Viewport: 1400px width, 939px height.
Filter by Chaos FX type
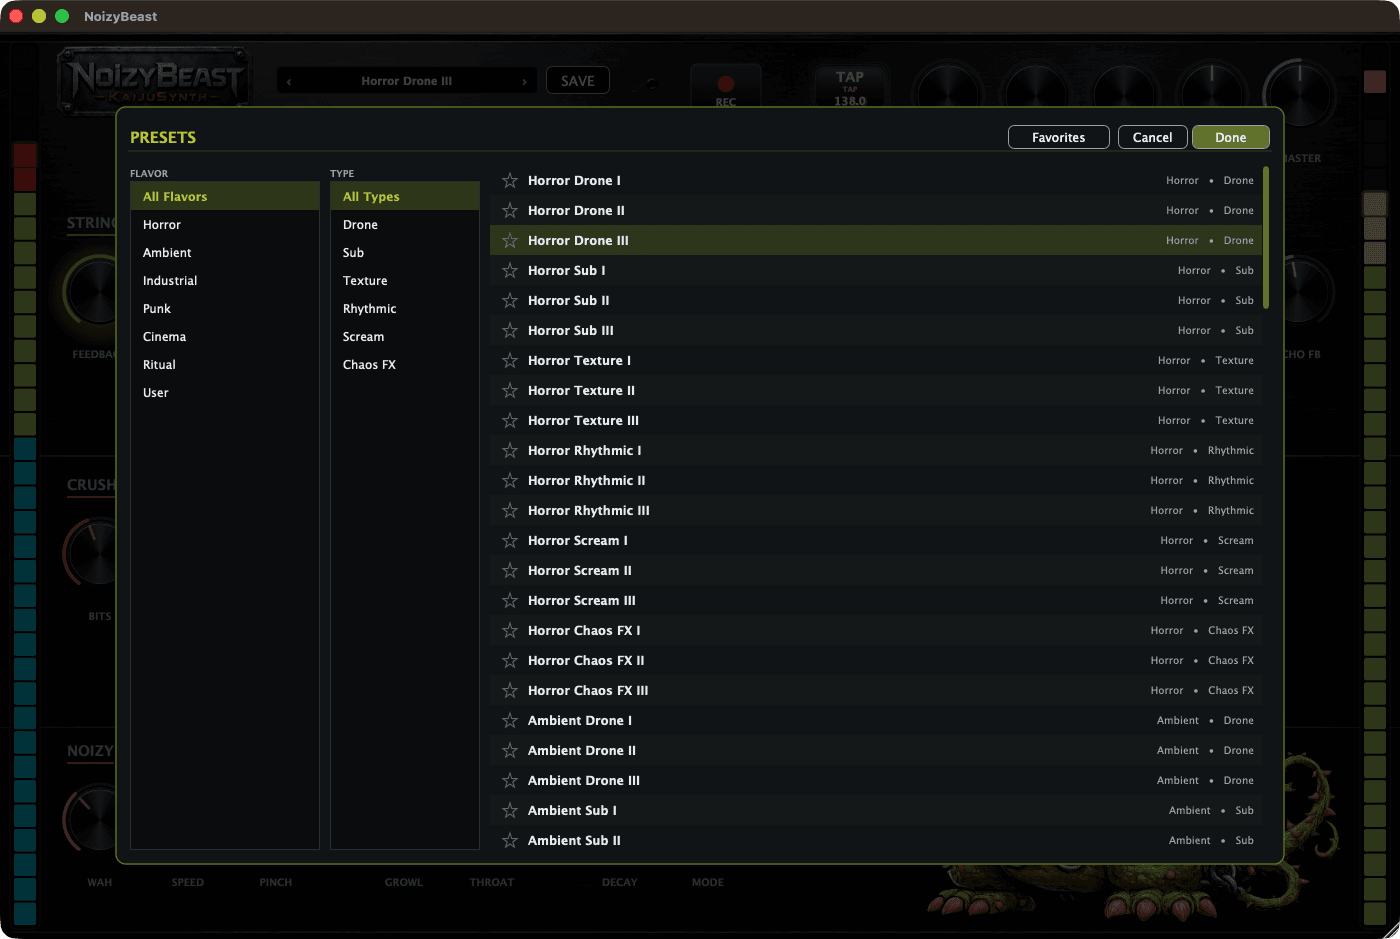(405, 365)
